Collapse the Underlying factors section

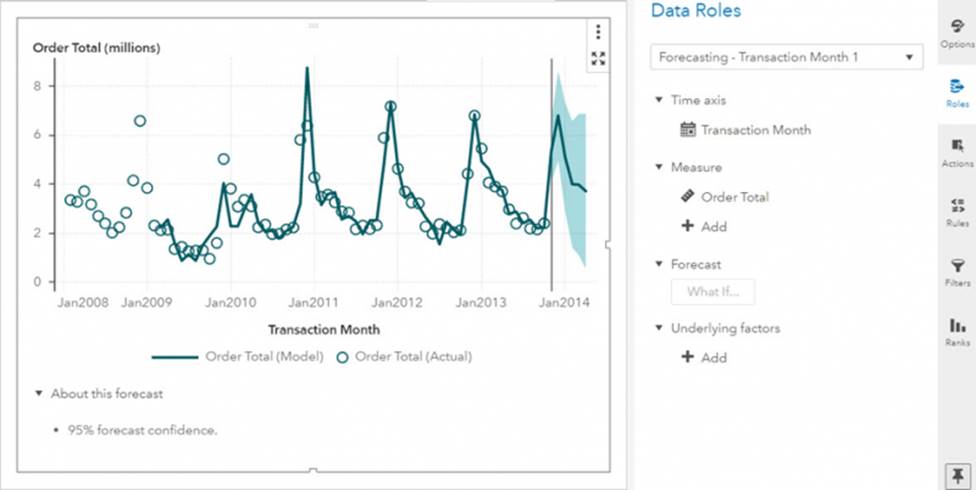659,328
